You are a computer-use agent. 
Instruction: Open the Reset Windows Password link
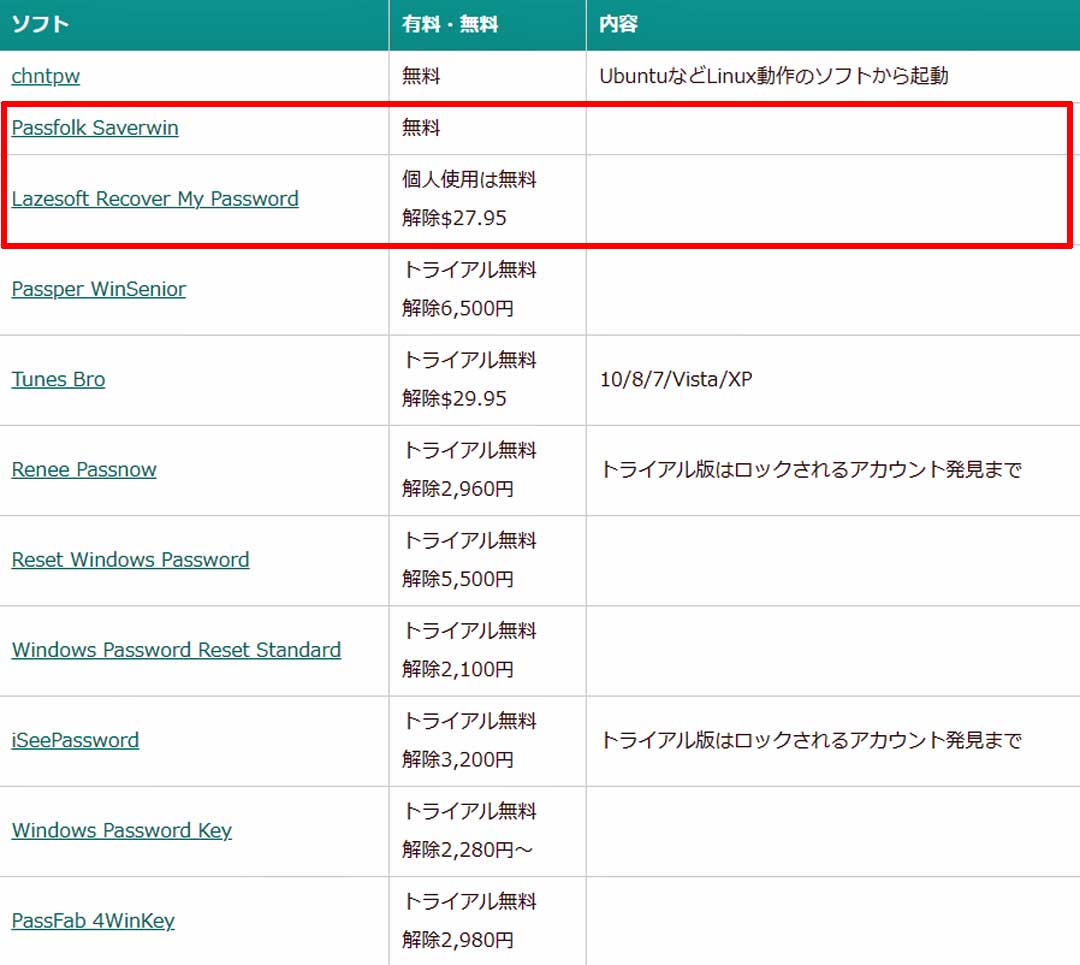tap(130, 560)
